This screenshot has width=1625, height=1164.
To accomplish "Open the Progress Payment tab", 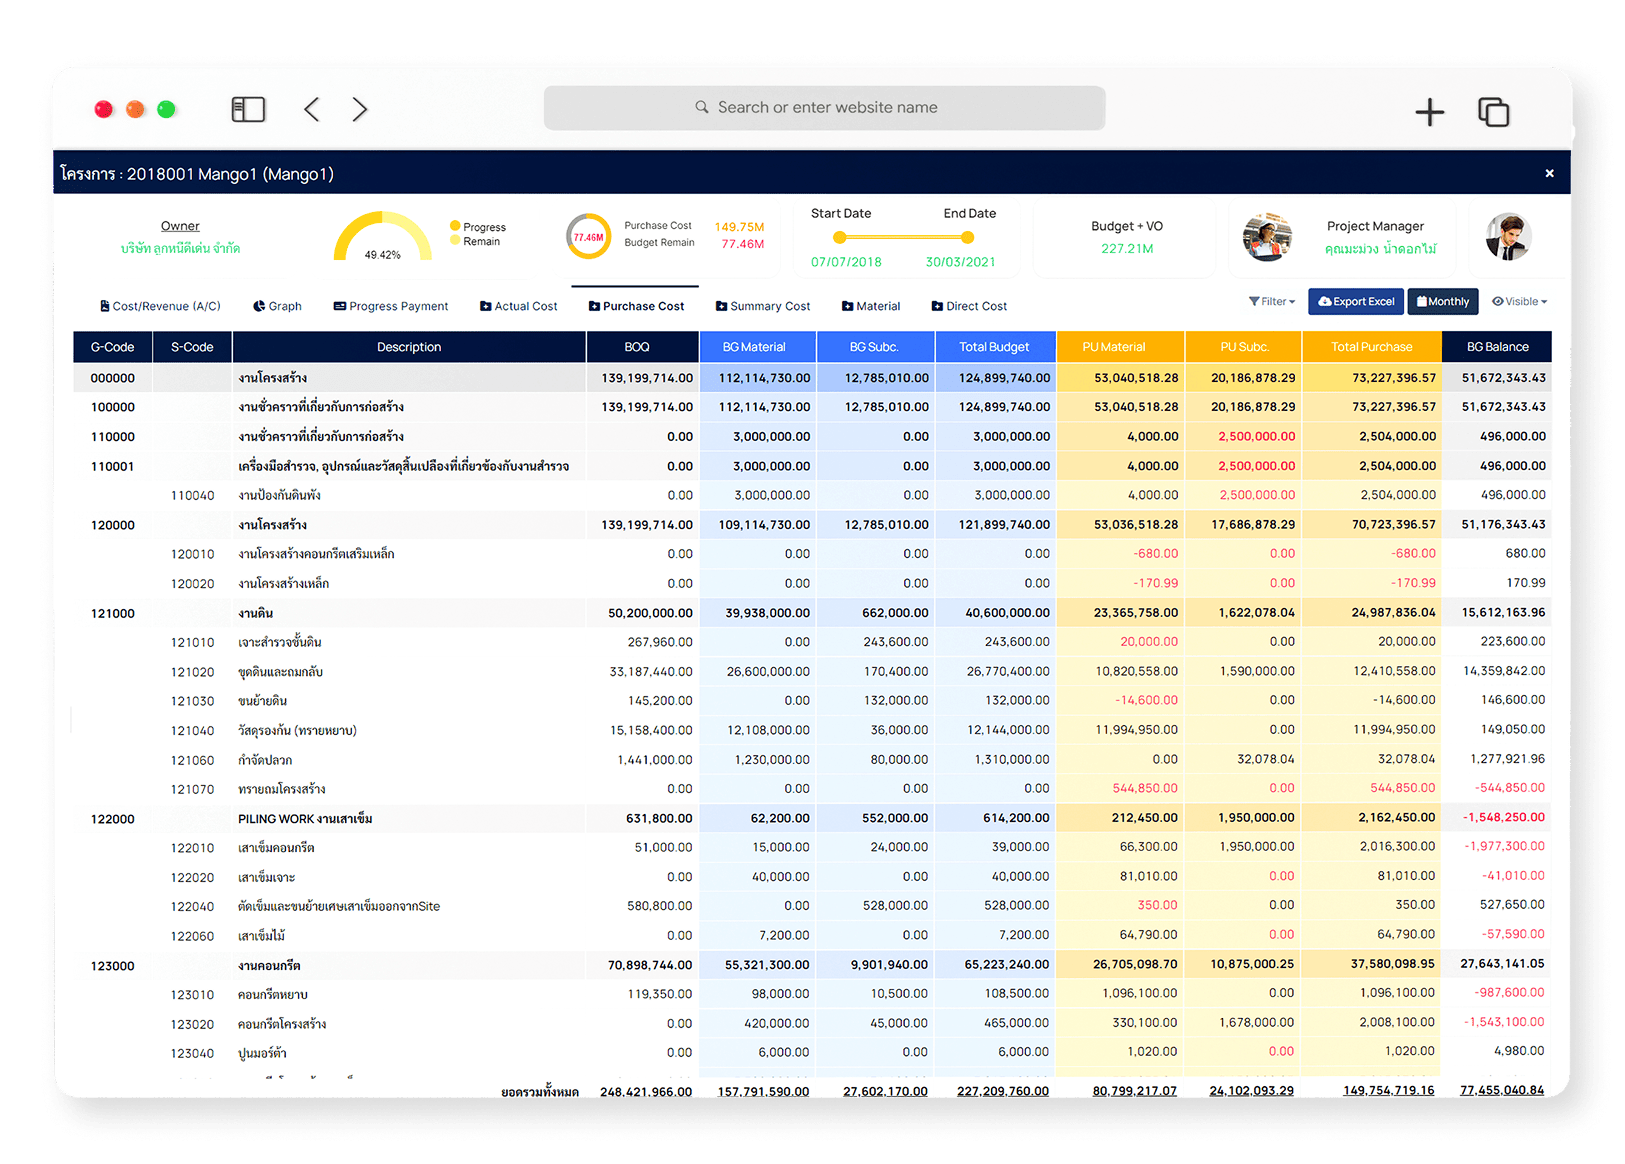I will click(390, 306).
